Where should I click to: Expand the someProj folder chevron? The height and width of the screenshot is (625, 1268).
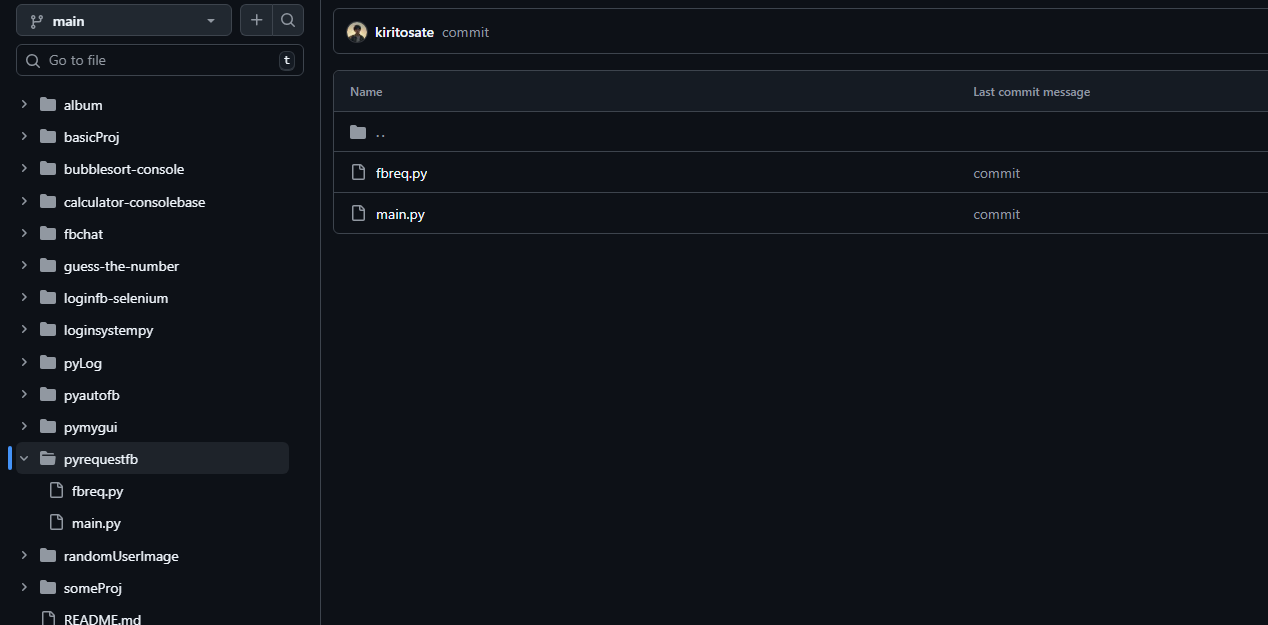pyautogui.click(x=24, y=588)
